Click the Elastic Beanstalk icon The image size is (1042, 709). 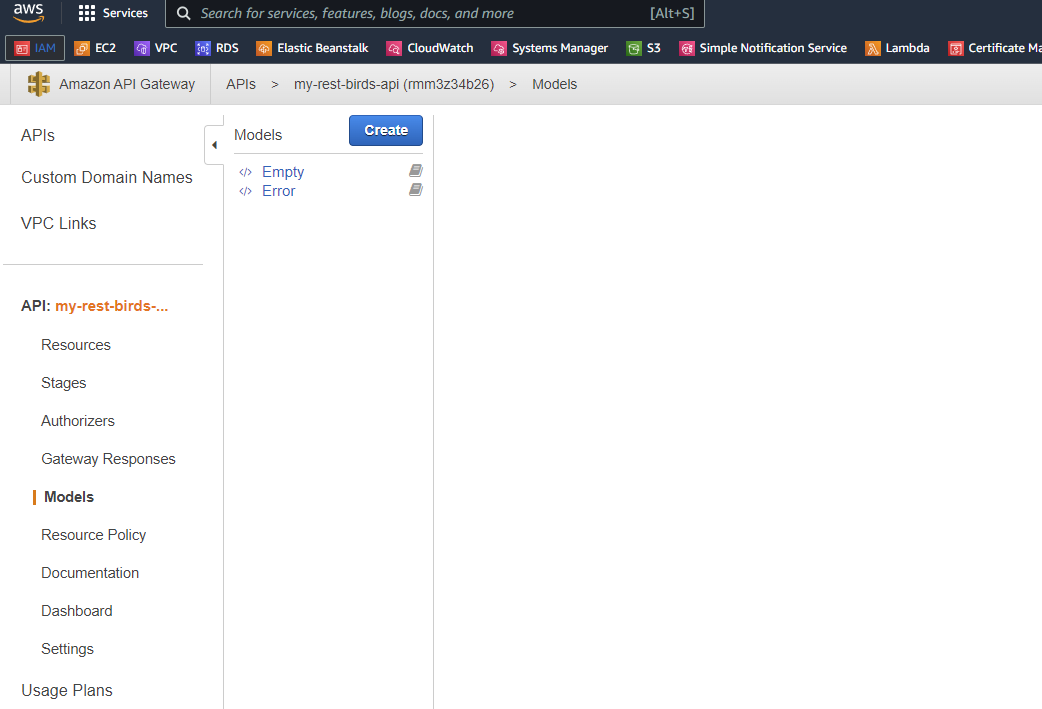264,49
